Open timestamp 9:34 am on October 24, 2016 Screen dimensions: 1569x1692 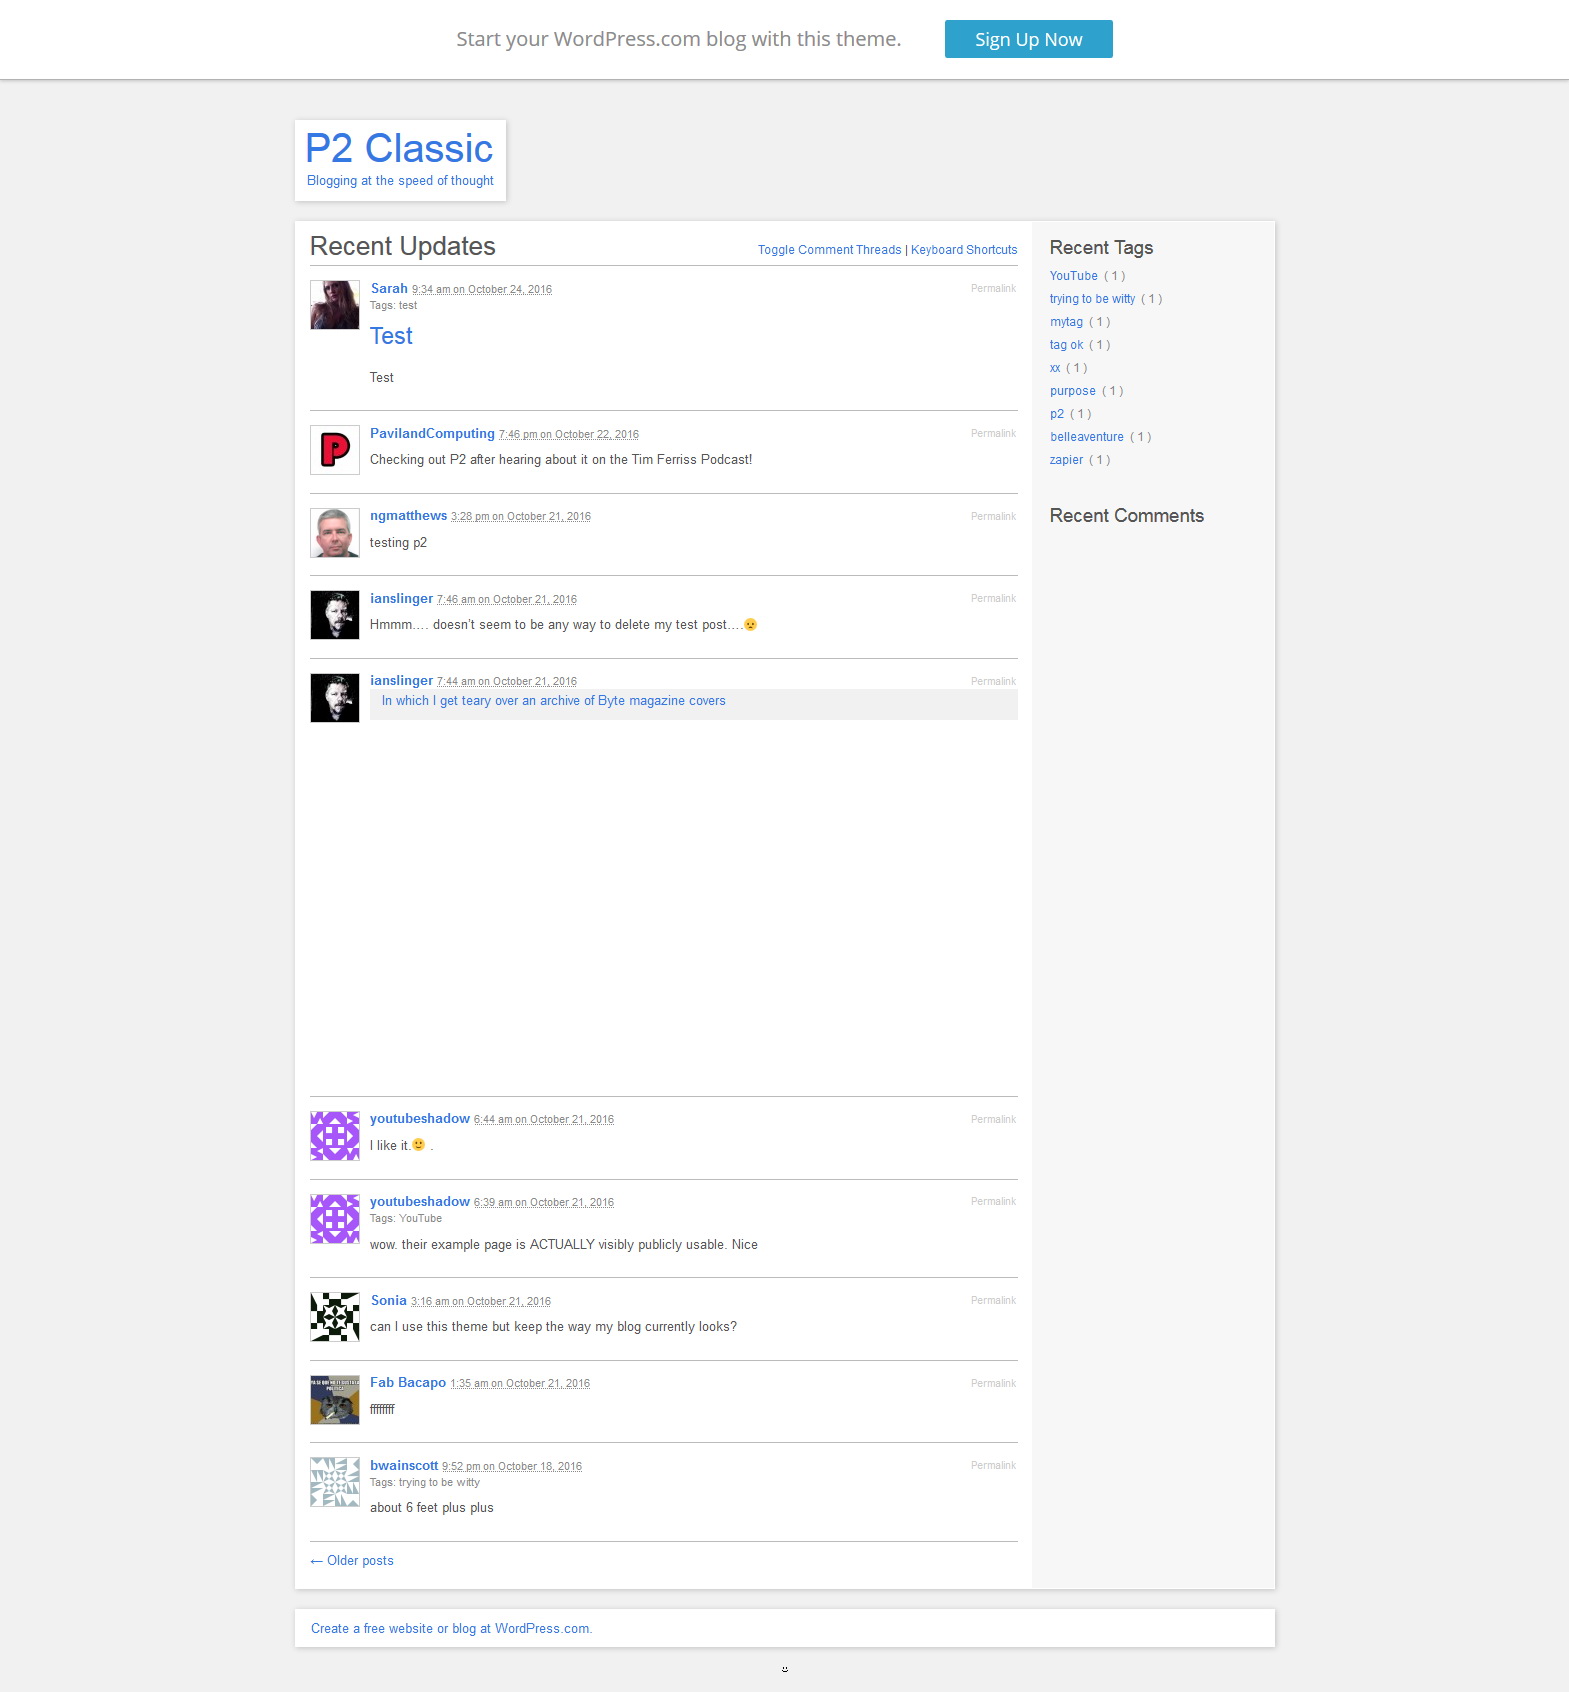pyautogui.click(x=482, y=289)
